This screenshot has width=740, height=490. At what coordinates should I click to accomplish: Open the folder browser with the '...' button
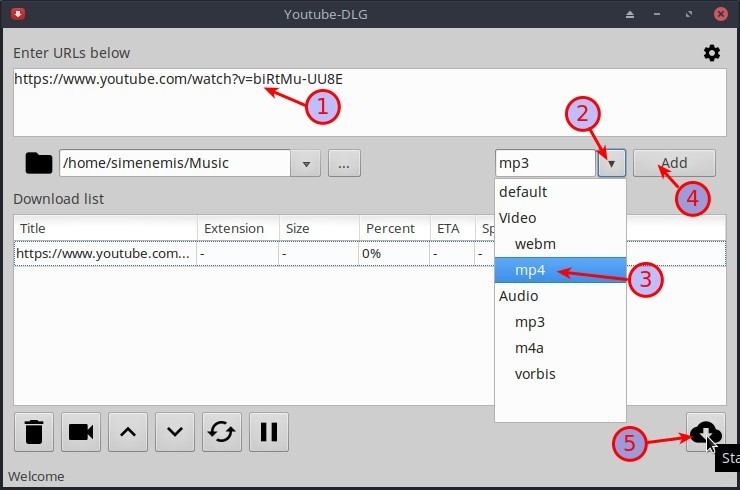(344, 163)
